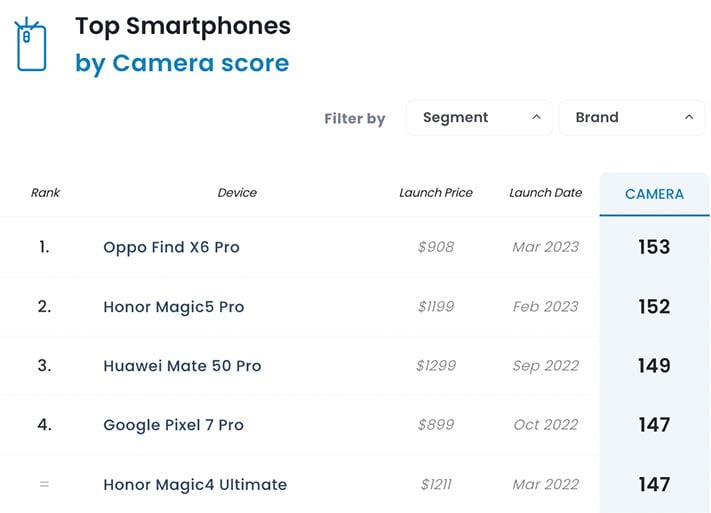Click the Segment dropdown chevron arrow
This screenshot has height=513, width=711.
pos(536,117)
